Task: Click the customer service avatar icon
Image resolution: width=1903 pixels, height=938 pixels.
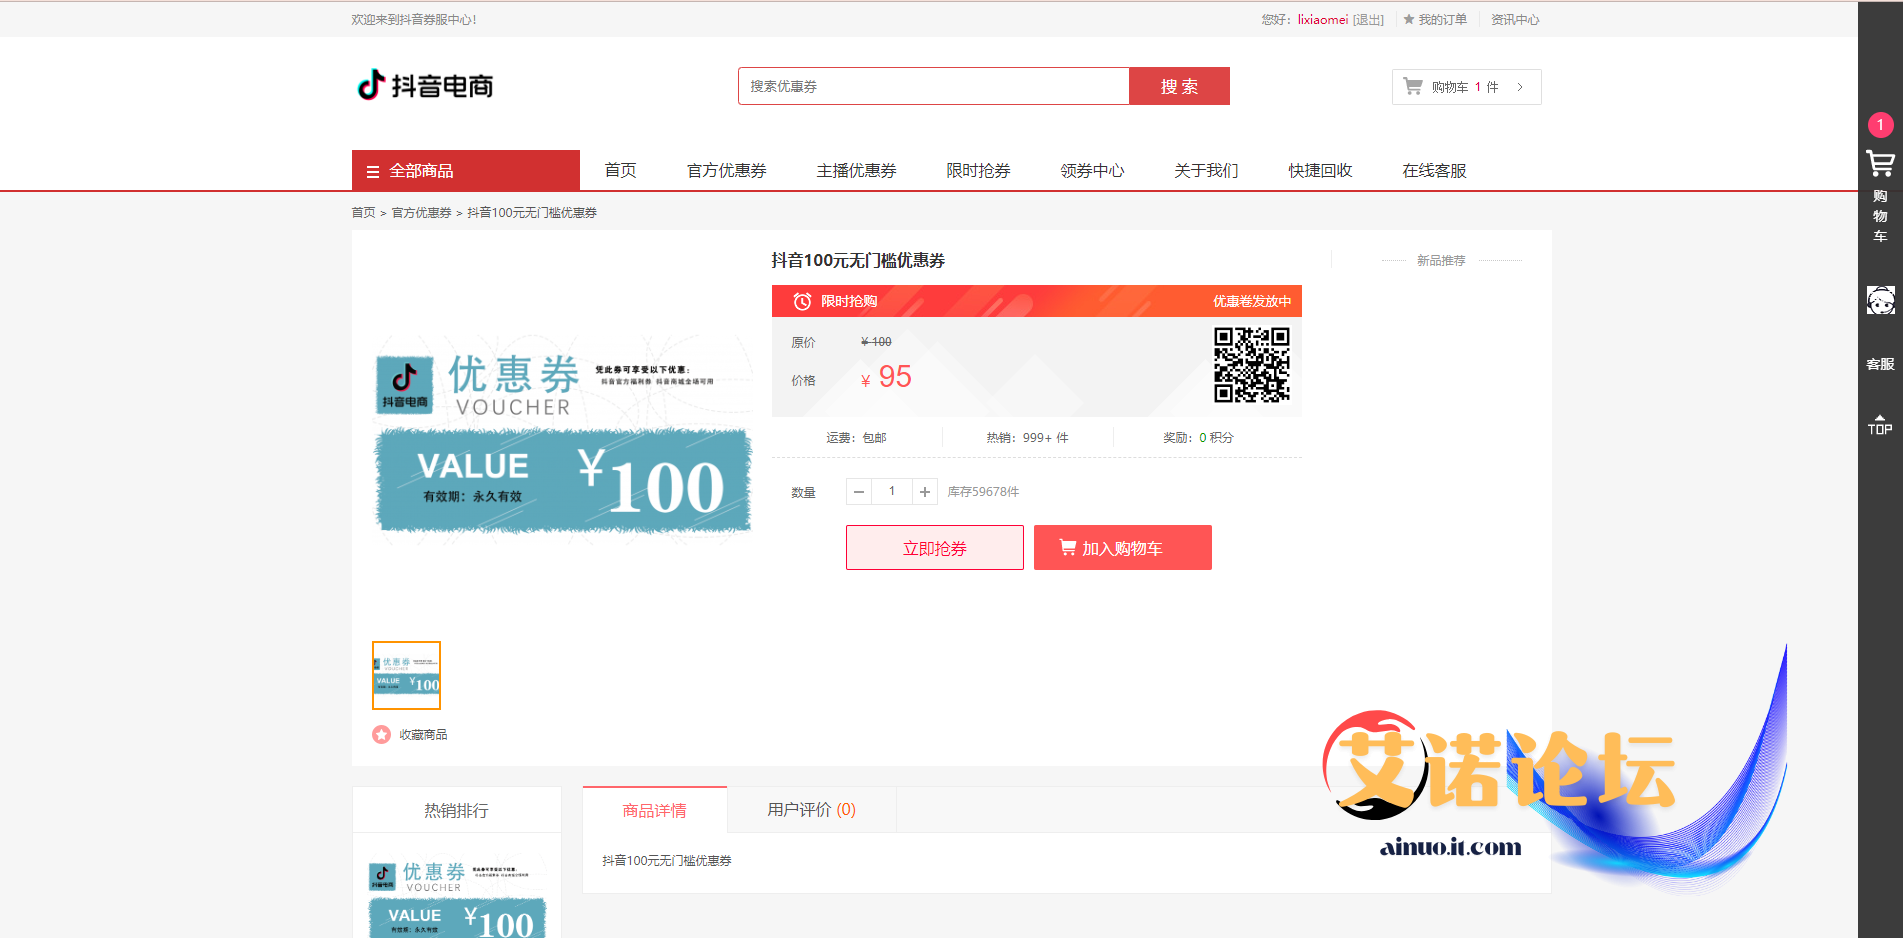Action: [1880, 300]
